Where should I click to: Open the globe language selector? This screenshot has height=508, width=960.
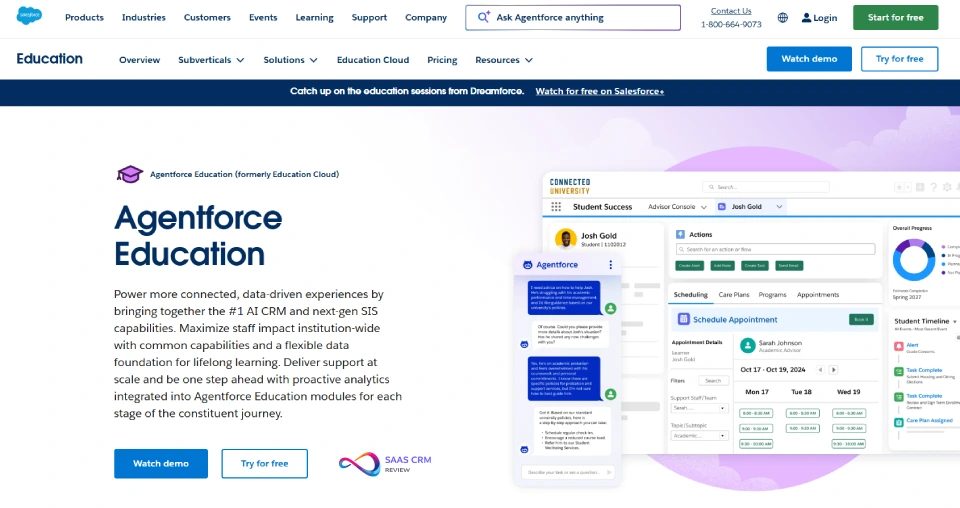(782, 18)
